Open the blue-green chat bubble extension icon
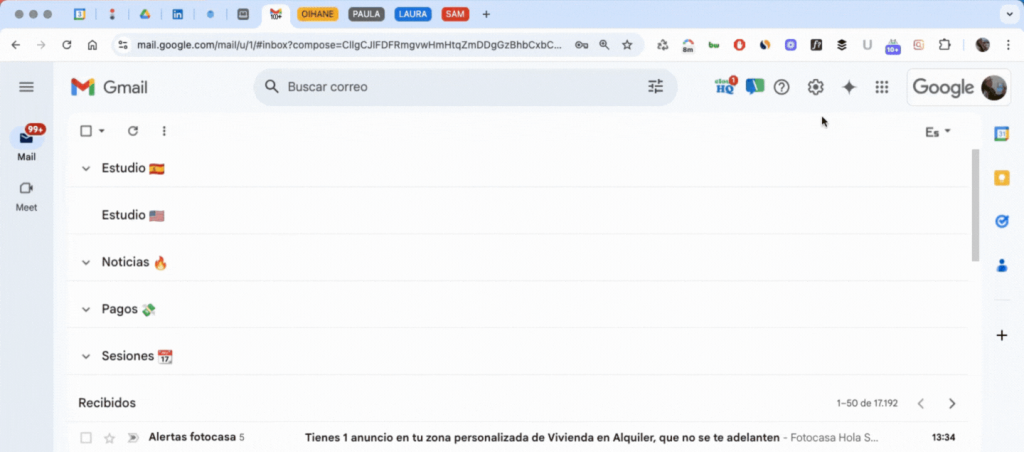The height and width of the screenshot is (452, 1024). 755,87
